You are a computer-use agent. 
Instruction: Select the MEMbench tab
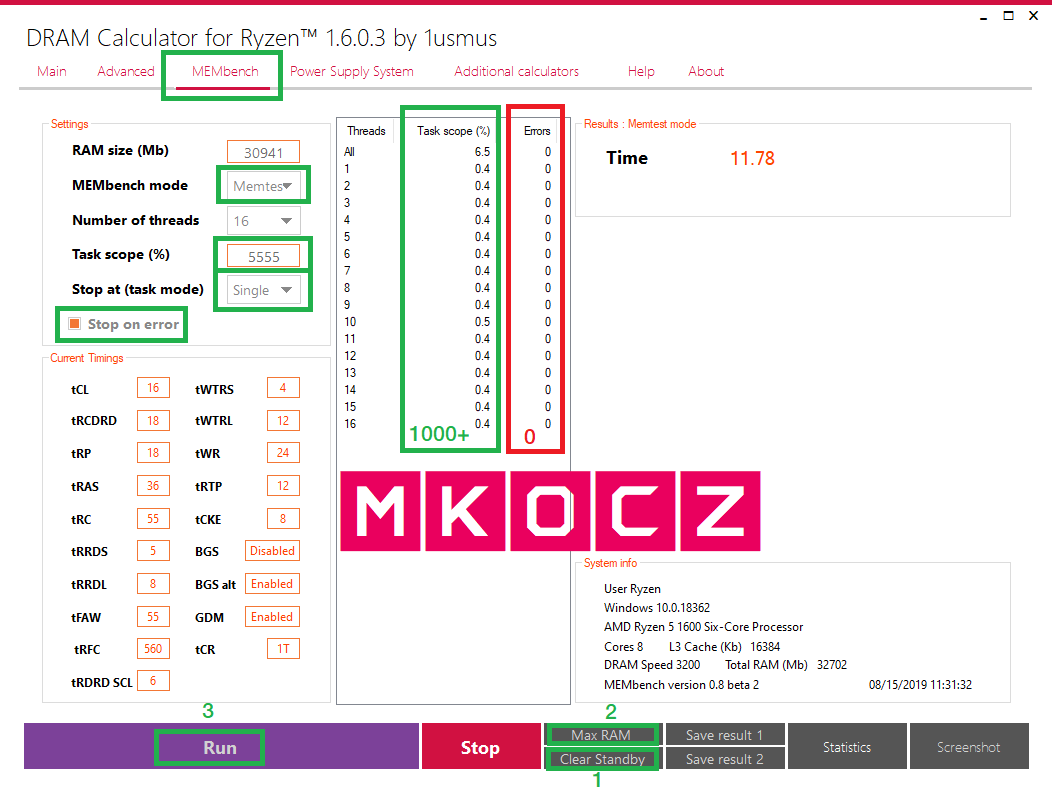tap(225, 71)
